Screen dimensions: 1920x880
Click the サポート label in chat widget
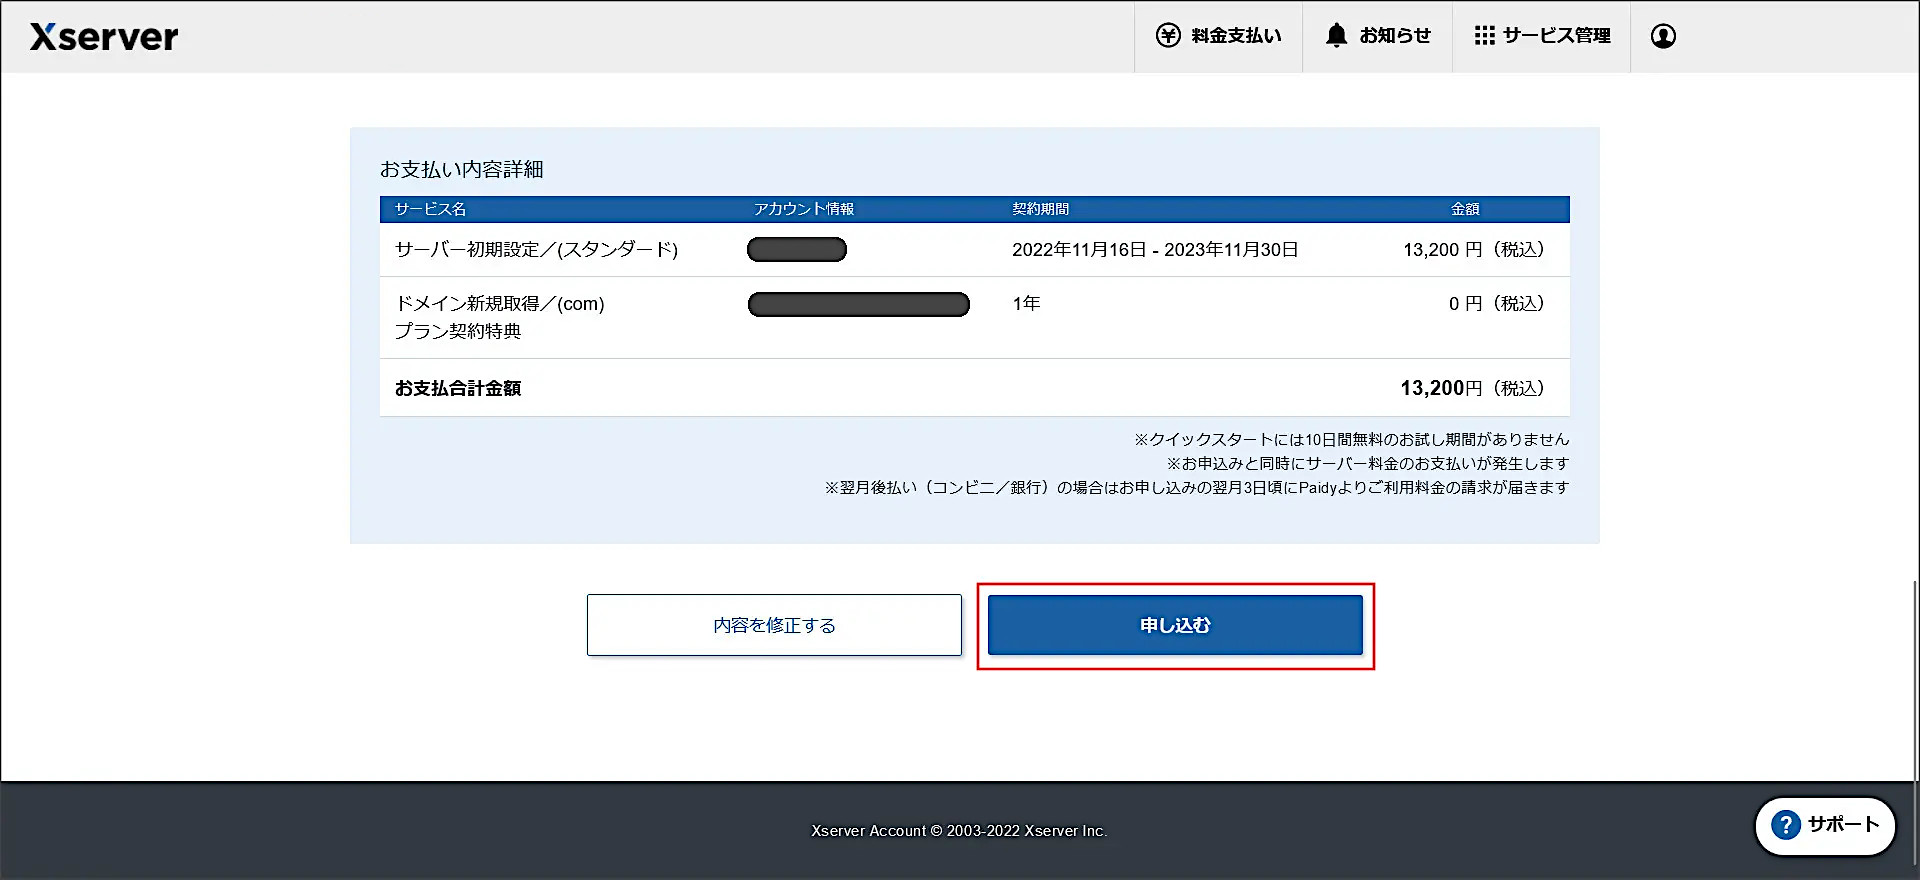coord(1843,825)
